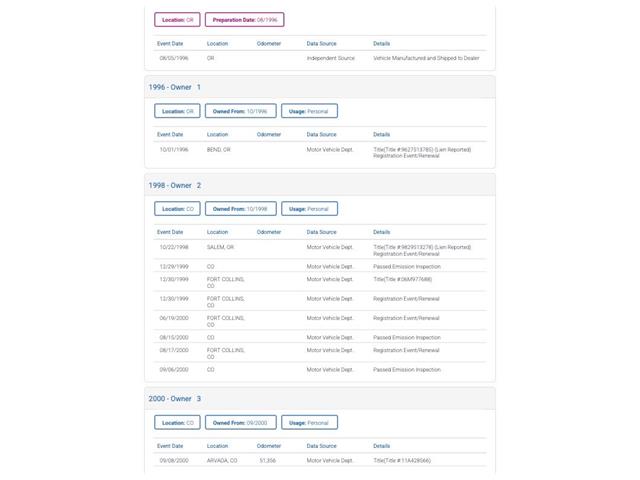This screenshot has height=480, width=640.
Task: Click Usage: Personal badge under Owner 3
Action: point(309,422)
